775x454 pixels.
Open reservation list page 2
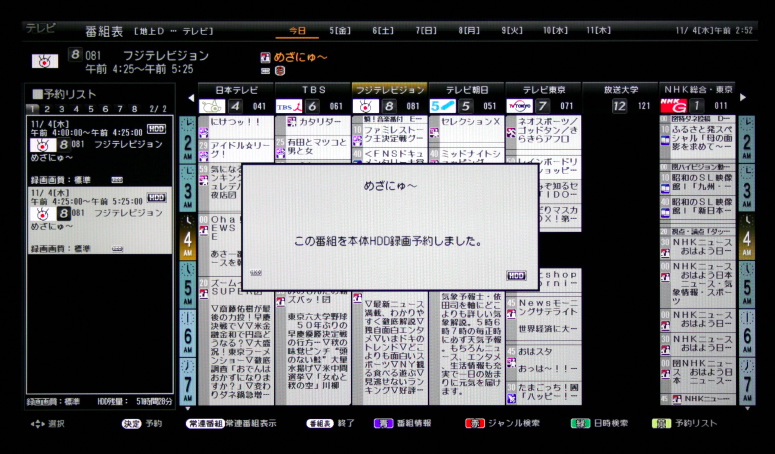(47, 109)
